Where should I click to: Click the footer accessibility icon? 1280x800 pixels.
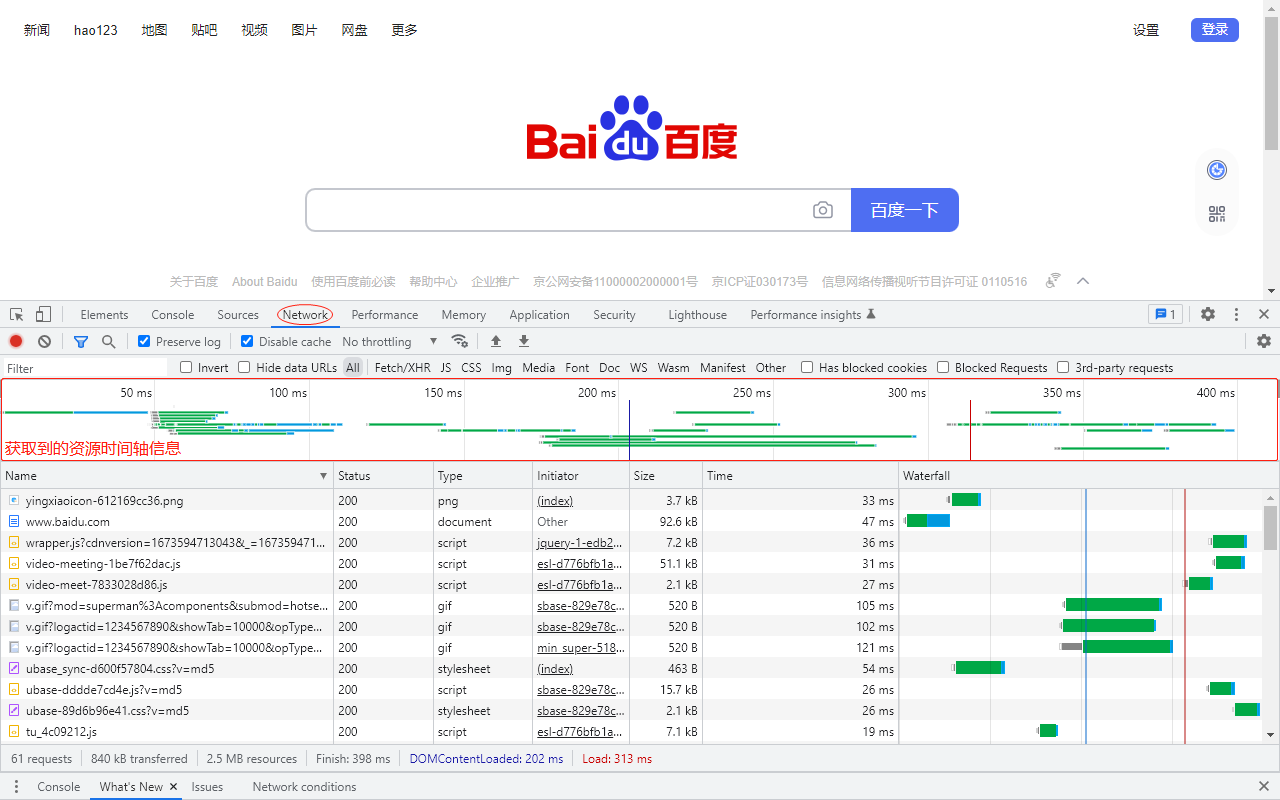(1053, 281)
